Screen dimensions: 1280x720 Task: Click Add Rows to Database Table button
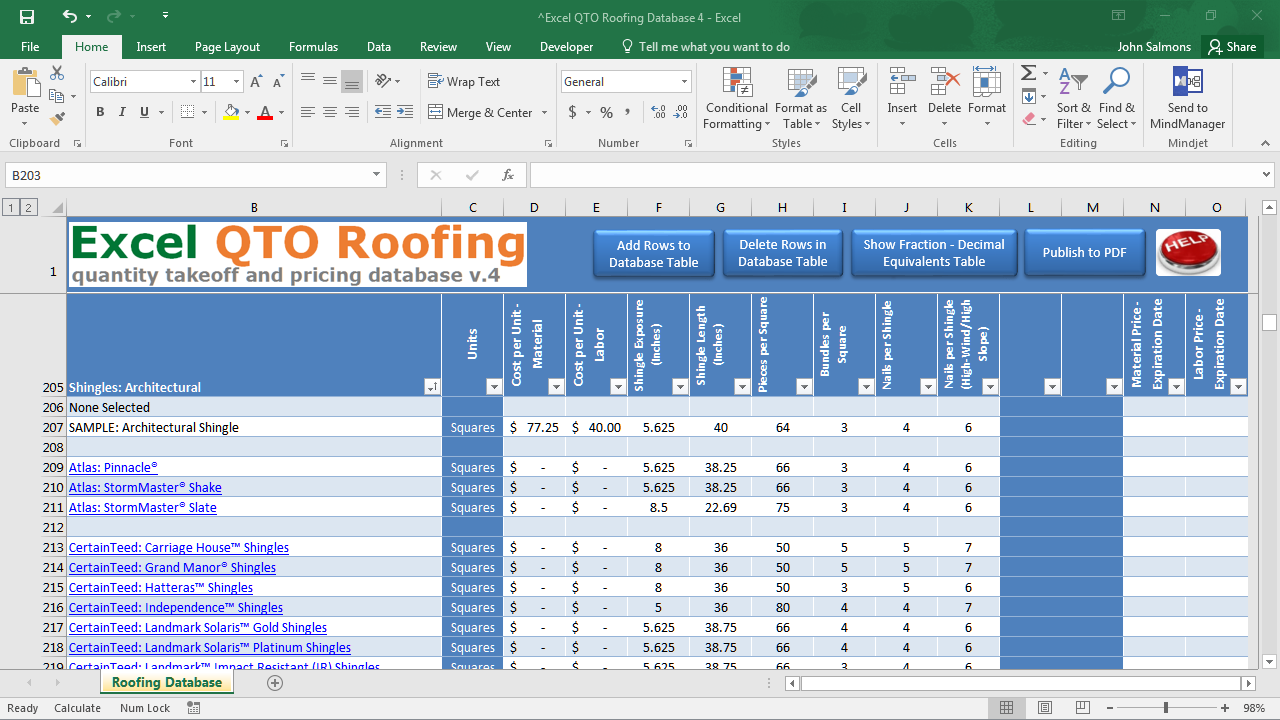coord(653,254)
